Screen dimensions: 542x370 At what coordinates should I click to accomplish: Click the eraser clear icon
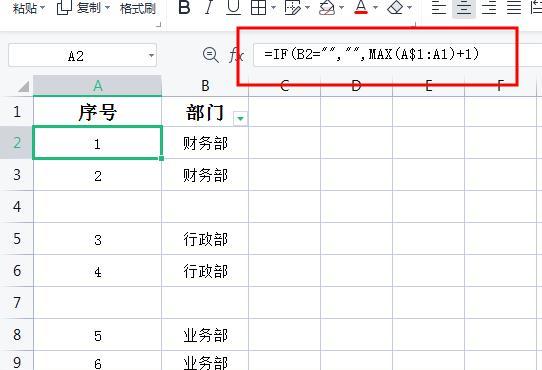(395, 7)
